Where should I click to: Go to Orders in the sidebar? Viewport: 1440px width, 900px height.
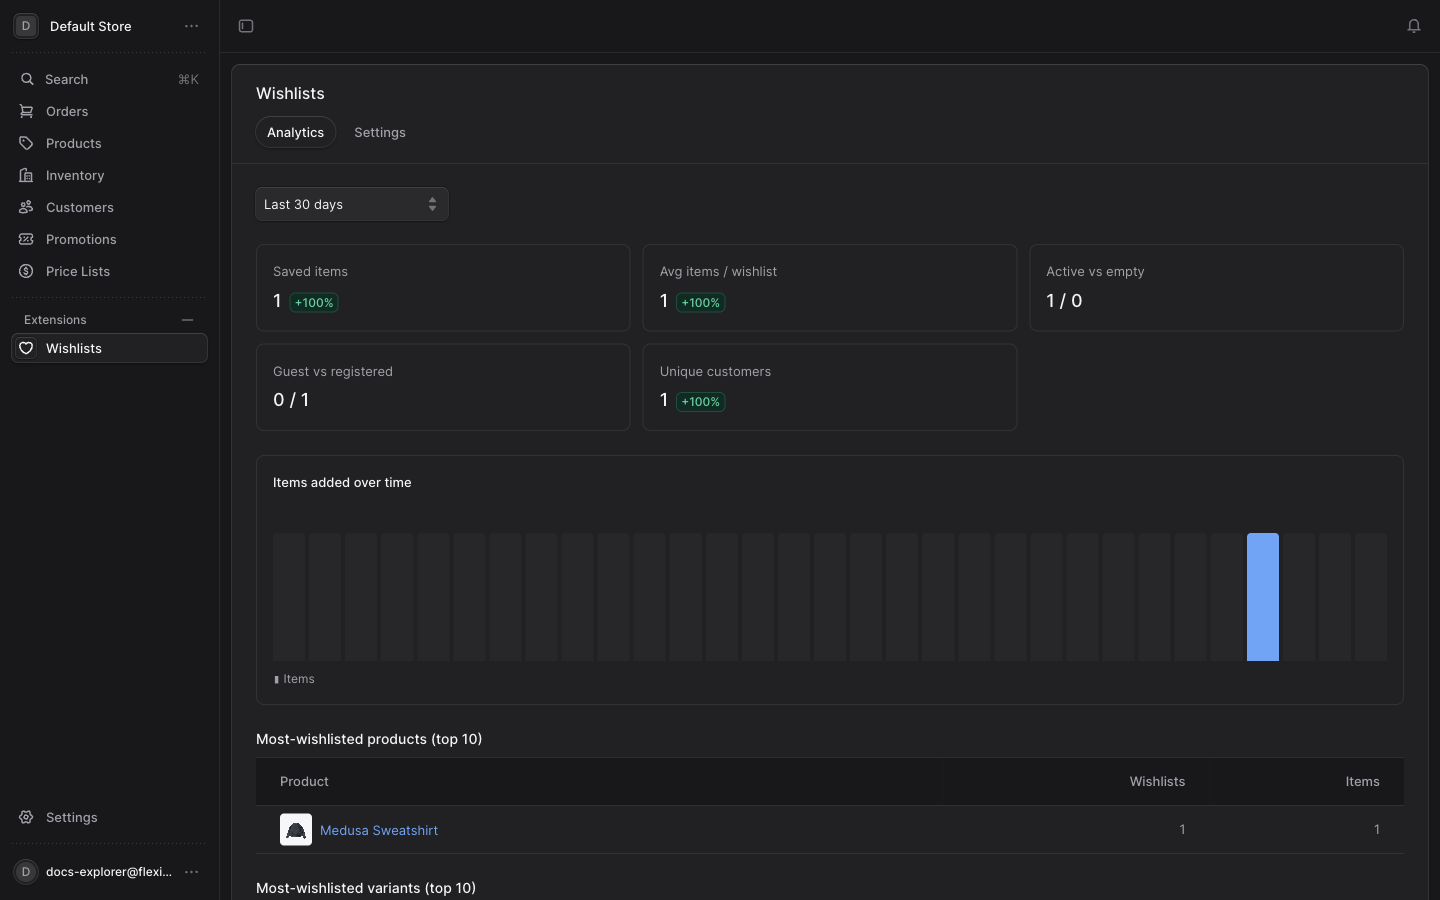[109, 111]
